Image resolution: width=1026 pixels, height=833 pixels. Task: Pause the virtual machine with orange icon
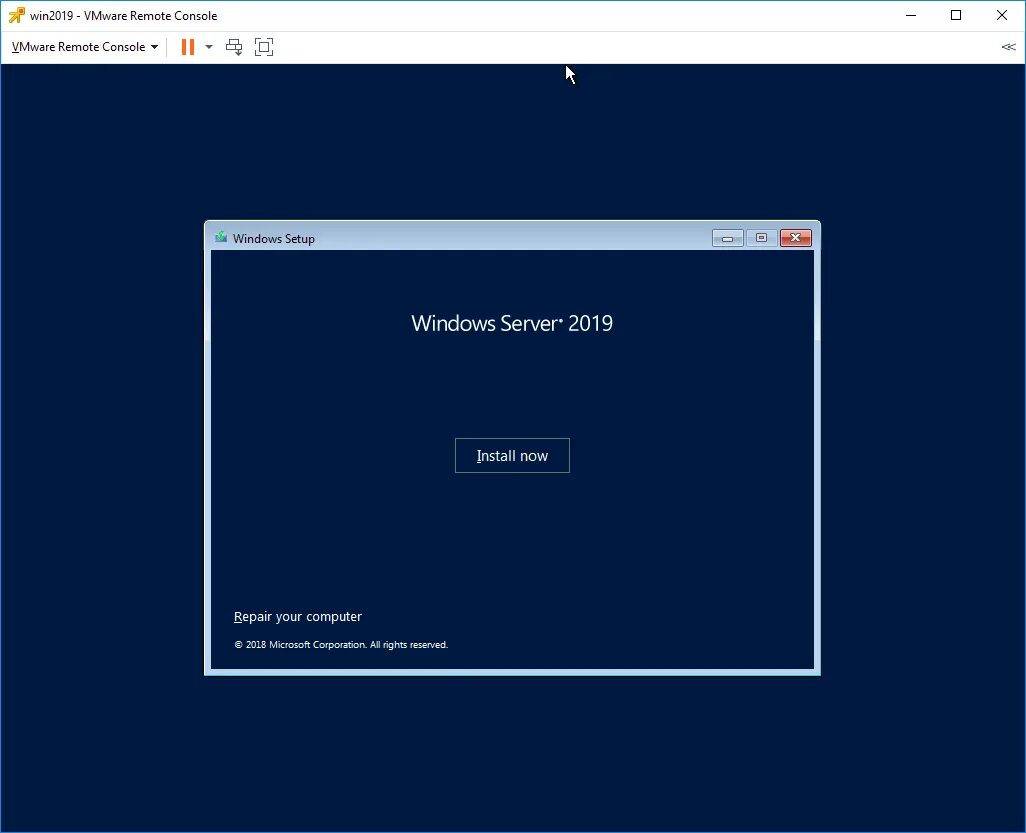tap(188, 46)
